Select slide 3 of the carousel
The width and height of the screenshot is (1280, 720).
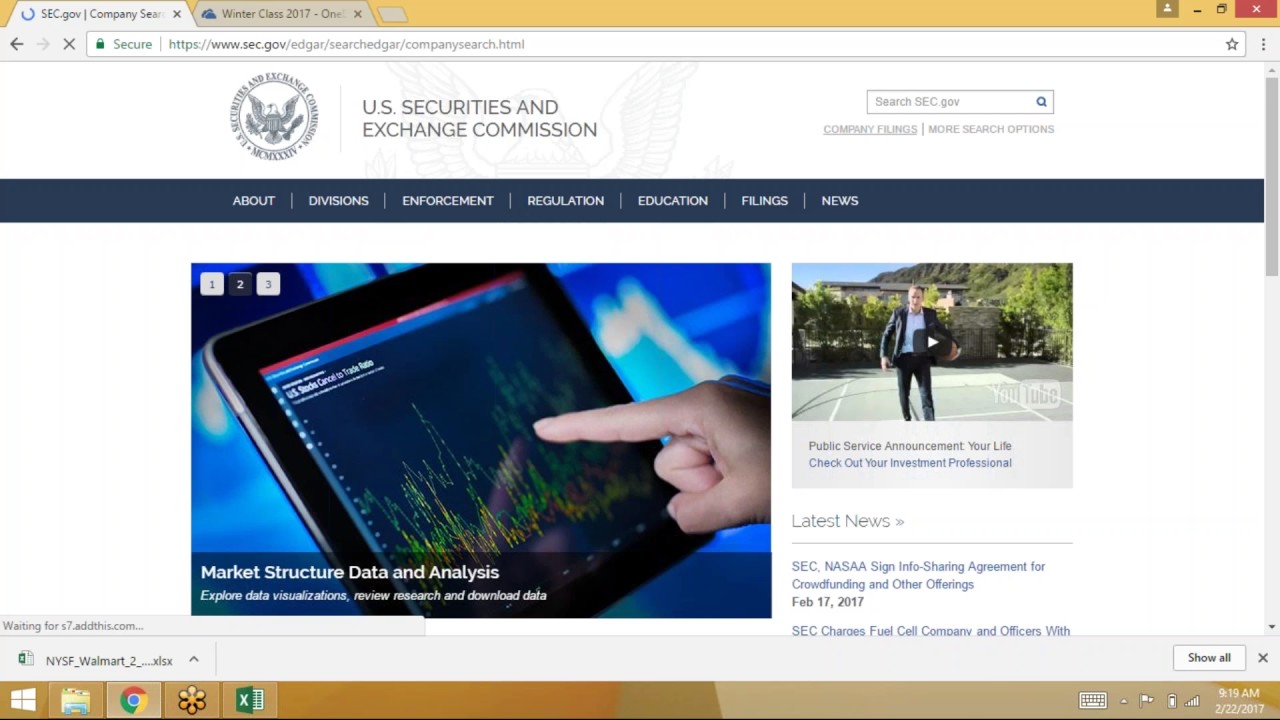coord(268,284)
